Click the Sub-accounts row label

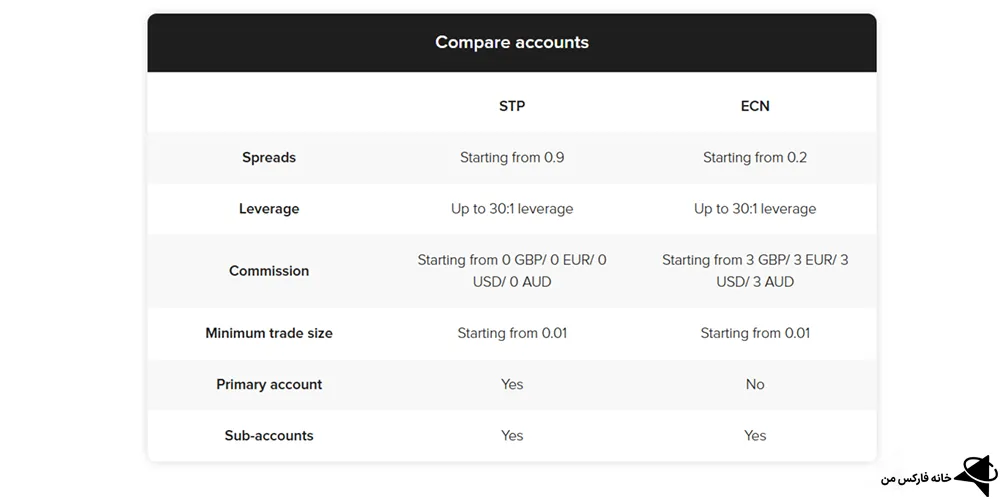point(269,436)
